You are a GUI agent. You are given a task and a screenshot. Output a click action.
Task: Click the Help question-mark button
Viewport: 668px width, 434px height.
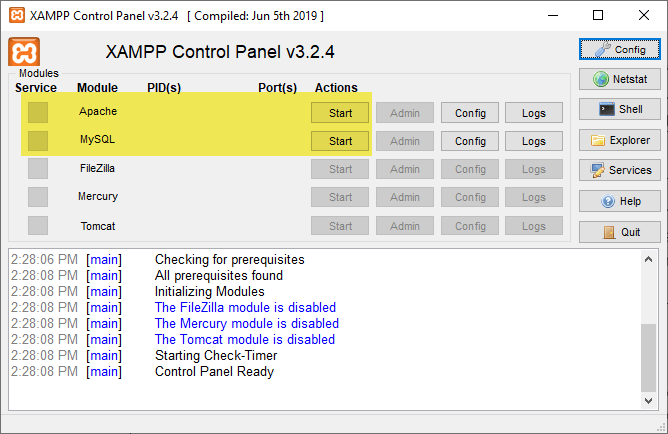tap(619, 201)
